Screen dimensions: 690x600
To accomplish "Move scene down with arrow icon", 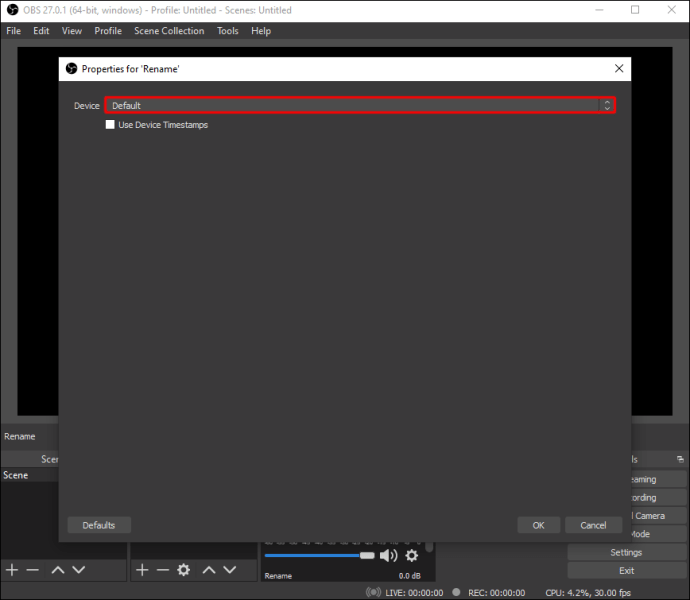I will tap(79, 570).
